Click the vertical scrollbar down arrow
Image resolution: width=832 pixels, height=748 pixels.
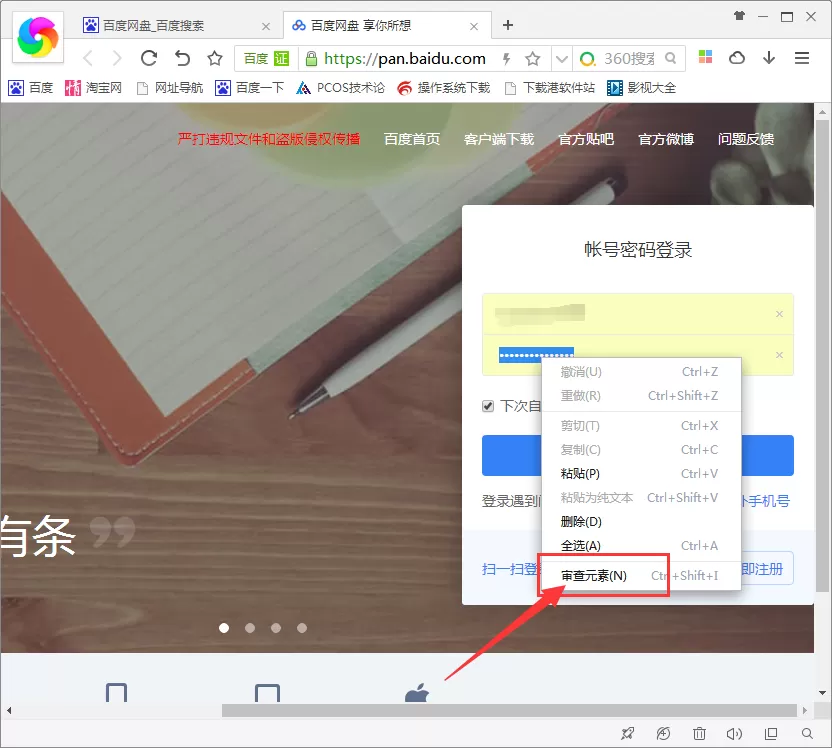tap(822, 693)
